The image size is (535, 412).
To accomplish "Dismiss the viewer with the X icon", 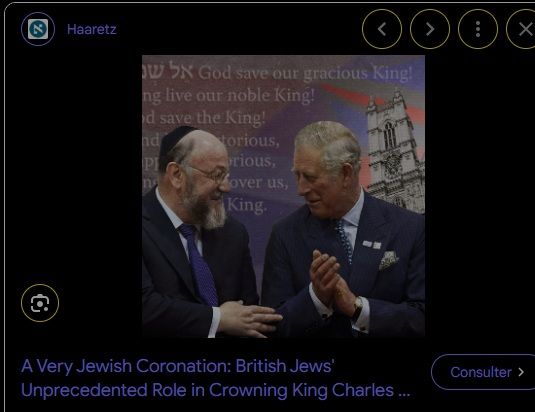I will (x=522, y=29).
